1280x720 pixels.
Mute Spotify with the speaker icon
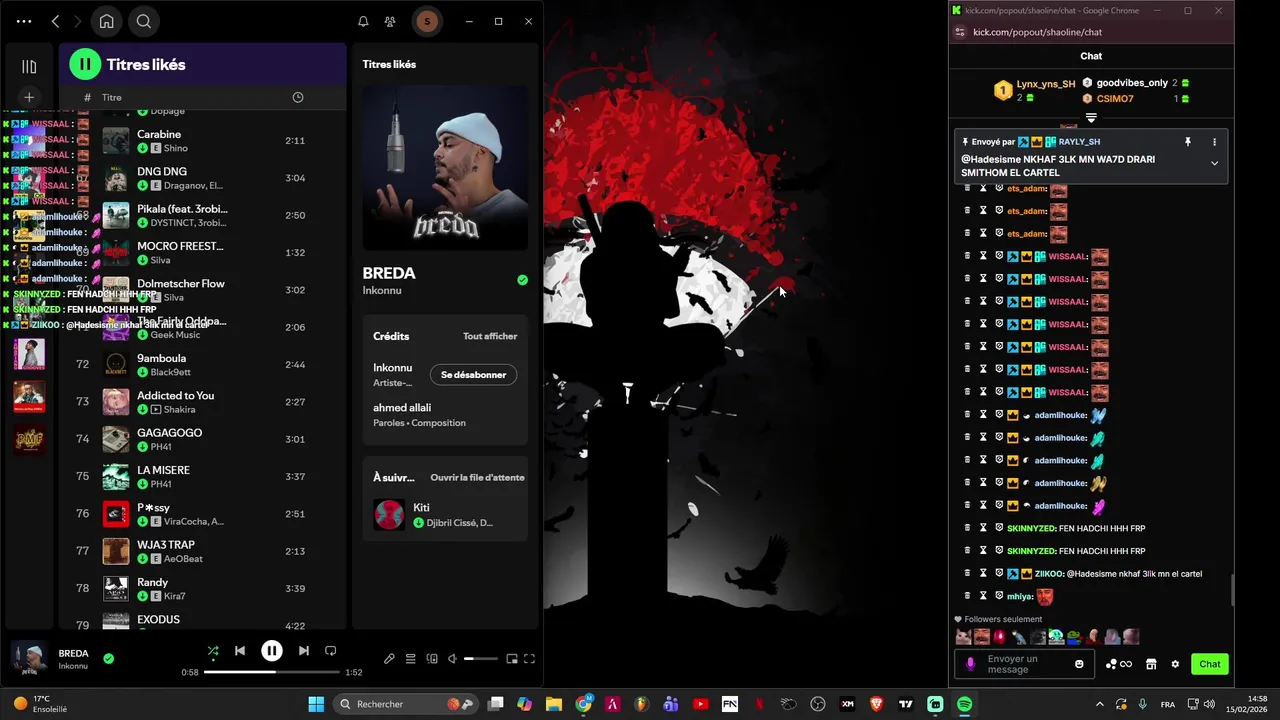pyautogui.click(x=452, y=659)
